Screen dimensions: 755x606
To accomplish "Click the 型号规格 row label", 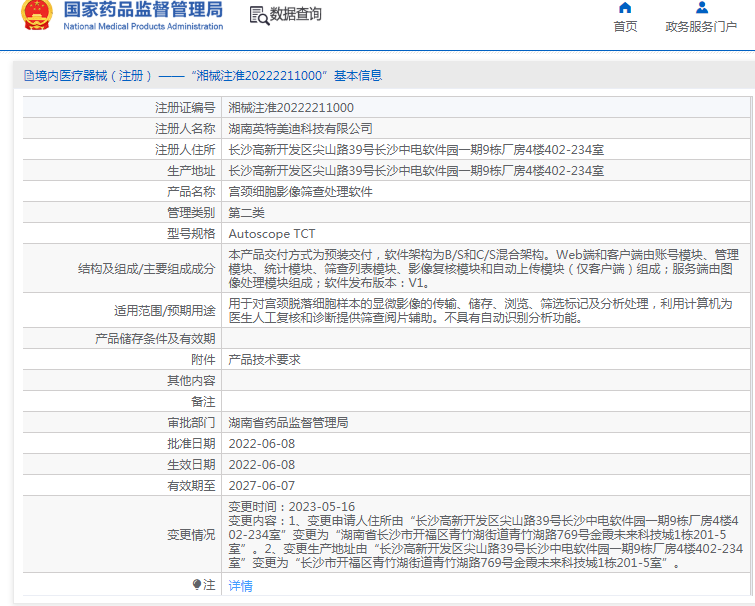I will [x=191, y=234].
